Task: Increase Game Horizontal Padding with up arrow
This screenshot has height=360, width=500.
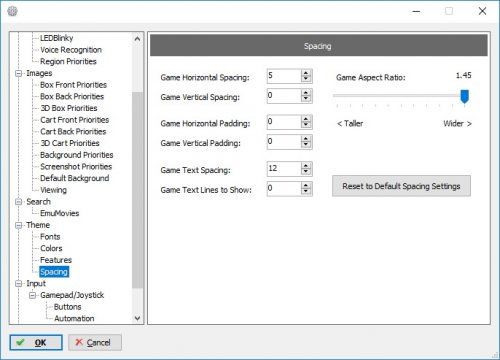Action: (x=306, y=119)
